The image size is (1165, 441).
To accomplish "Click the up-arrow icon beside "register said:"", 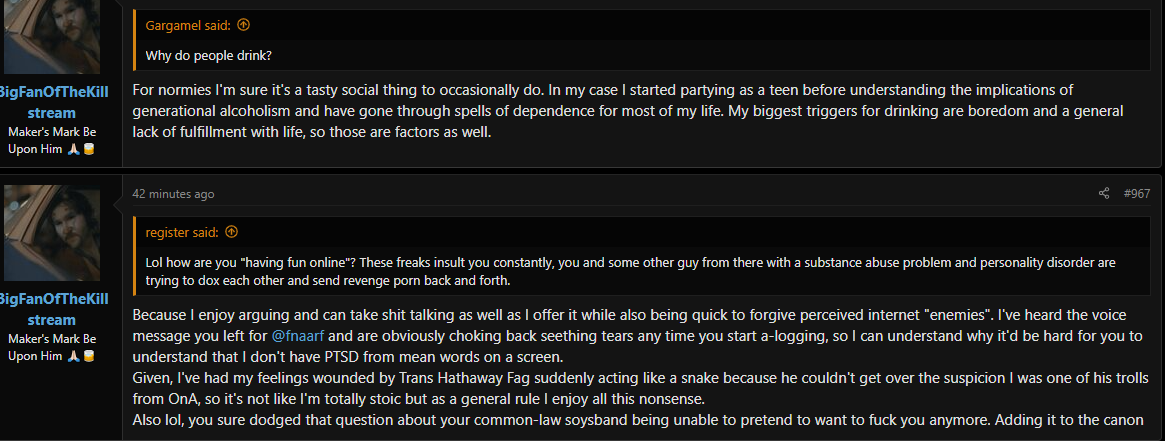I will [x=232, y=232].
